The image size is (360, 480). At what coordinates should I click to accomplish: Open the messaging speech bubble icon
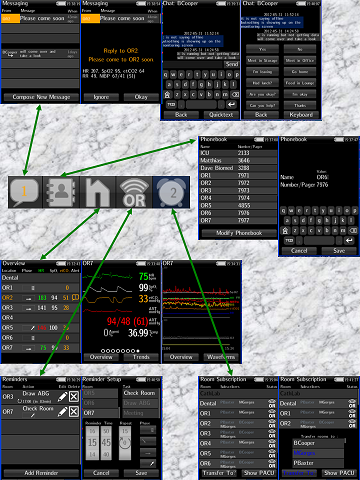point(25,192)
